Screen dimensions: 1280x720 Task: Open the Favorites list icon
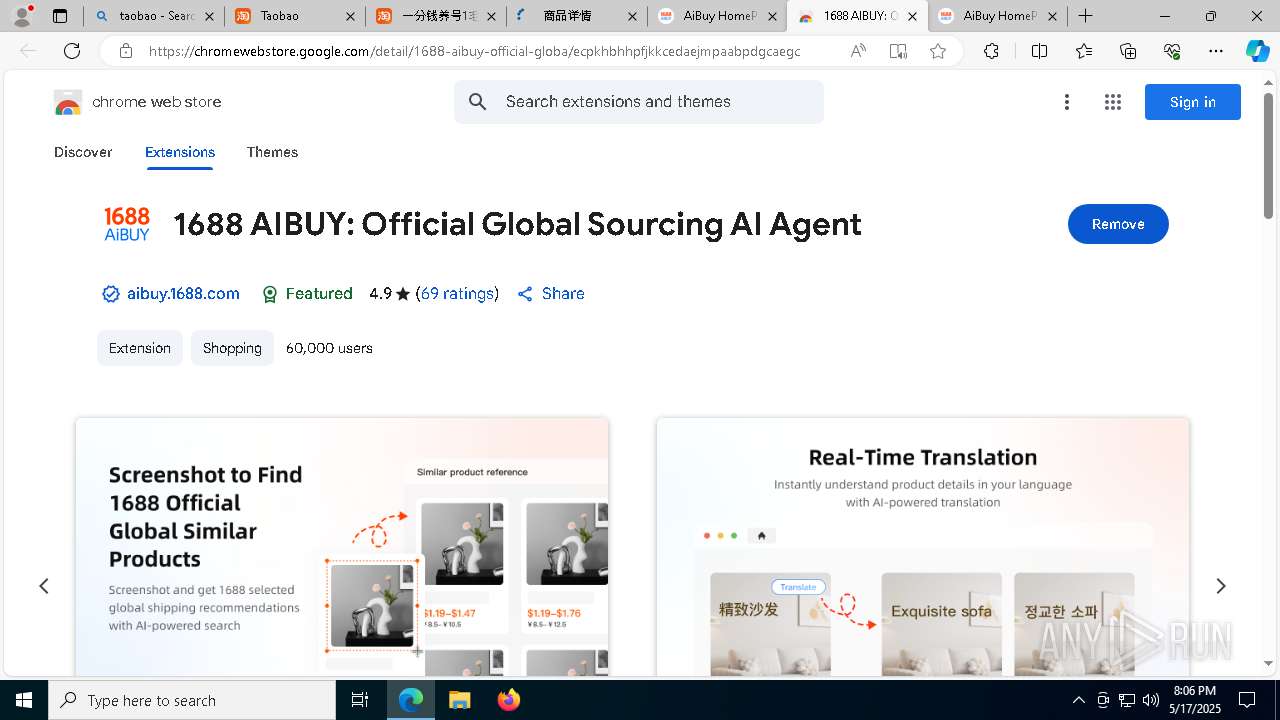pyautogui.click(x=1084, y=51)
